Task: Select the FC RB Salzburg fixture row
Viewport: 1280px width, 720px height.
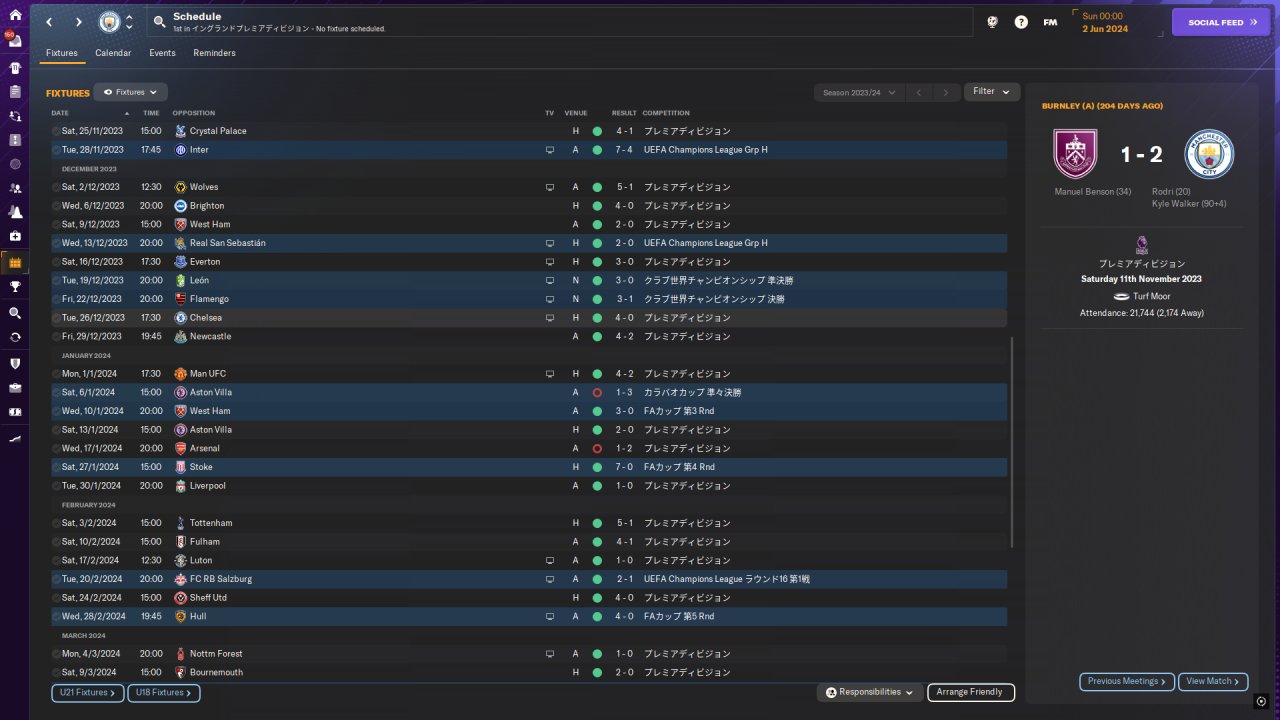Action: (529, 579)
